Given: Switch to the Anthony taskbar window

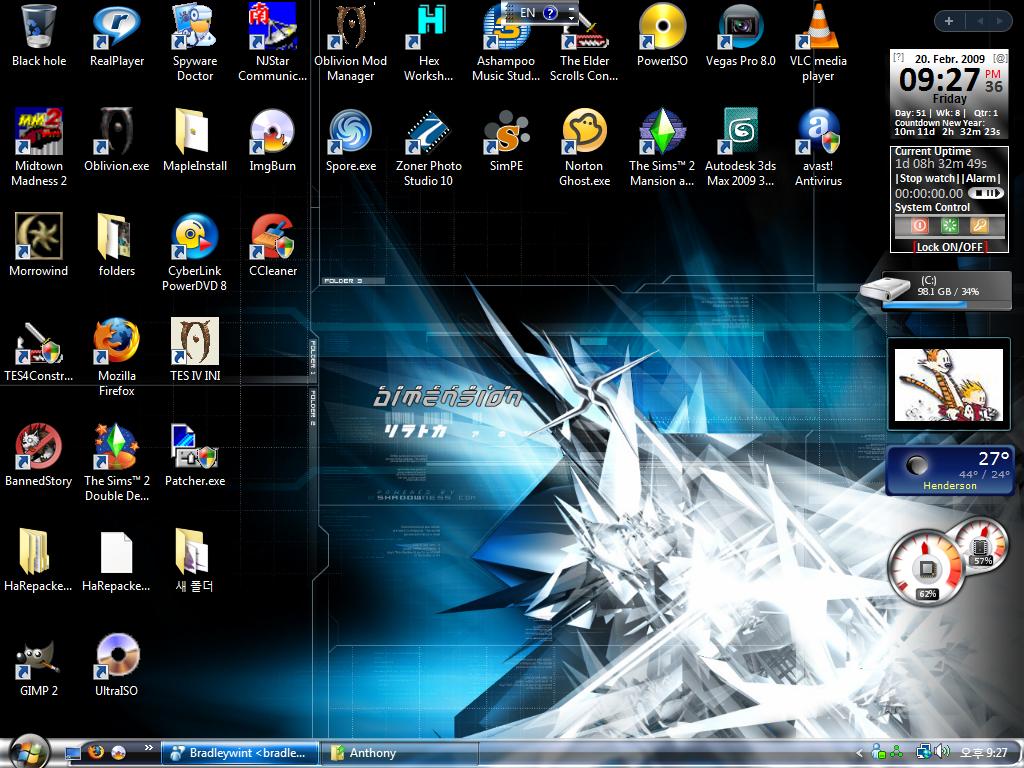Looking at the screenshot, I should coord(402,753).
